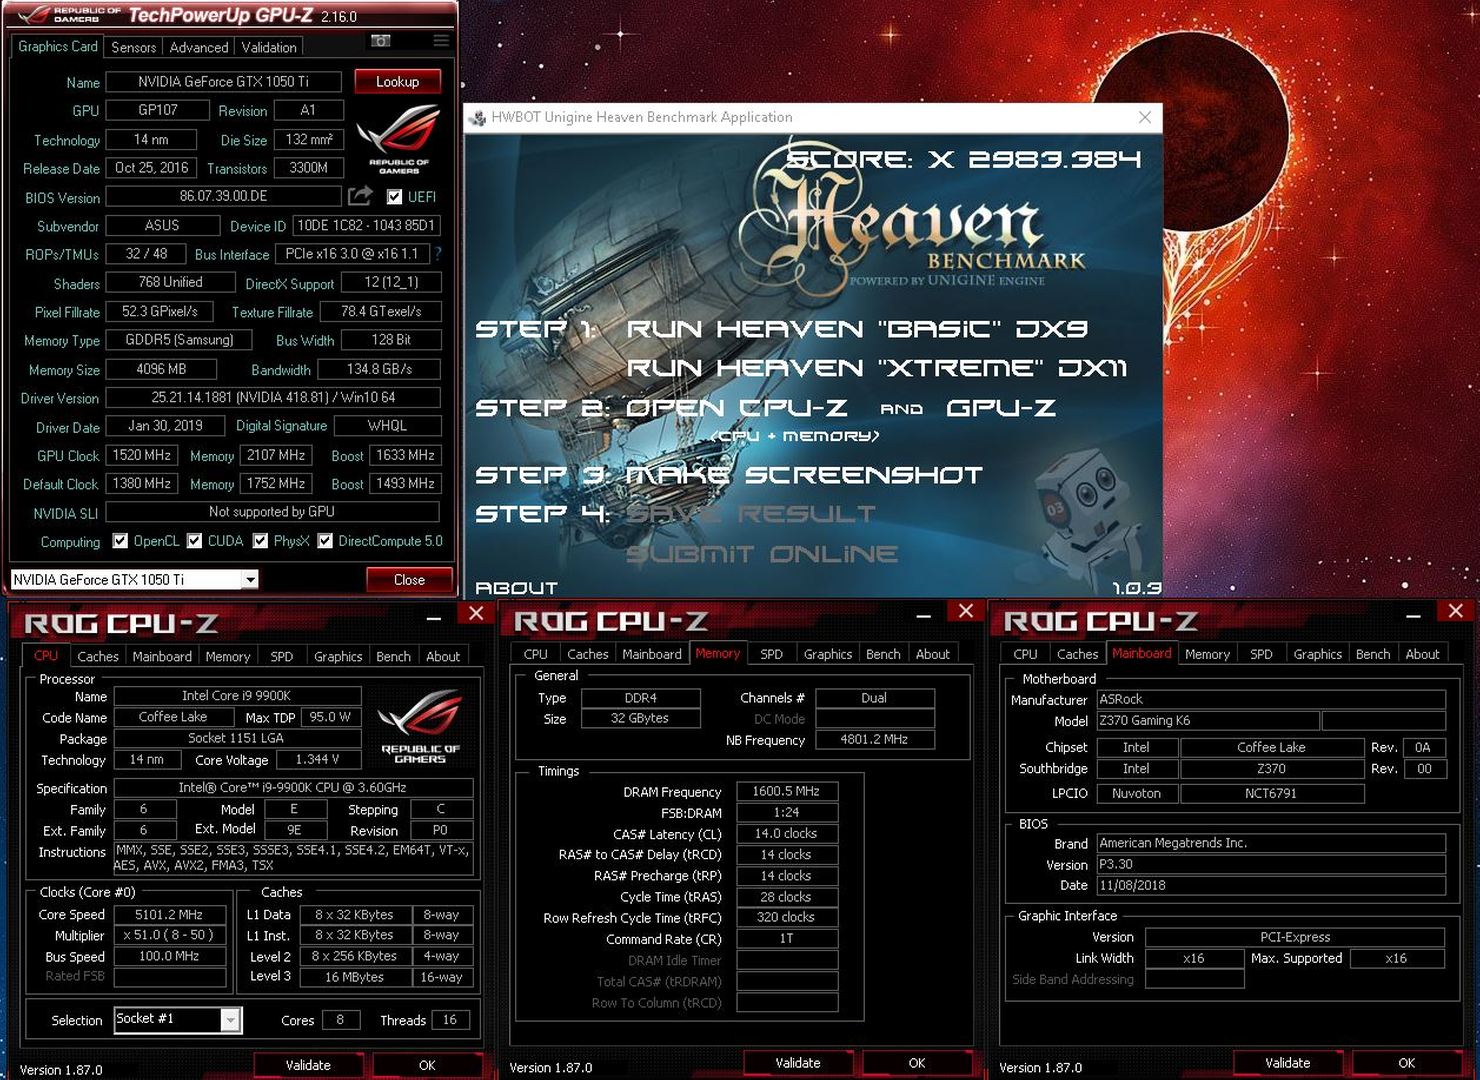Click the Memory Size value 4096 MB
The image size is (1480, 1080).
(161, 369)
